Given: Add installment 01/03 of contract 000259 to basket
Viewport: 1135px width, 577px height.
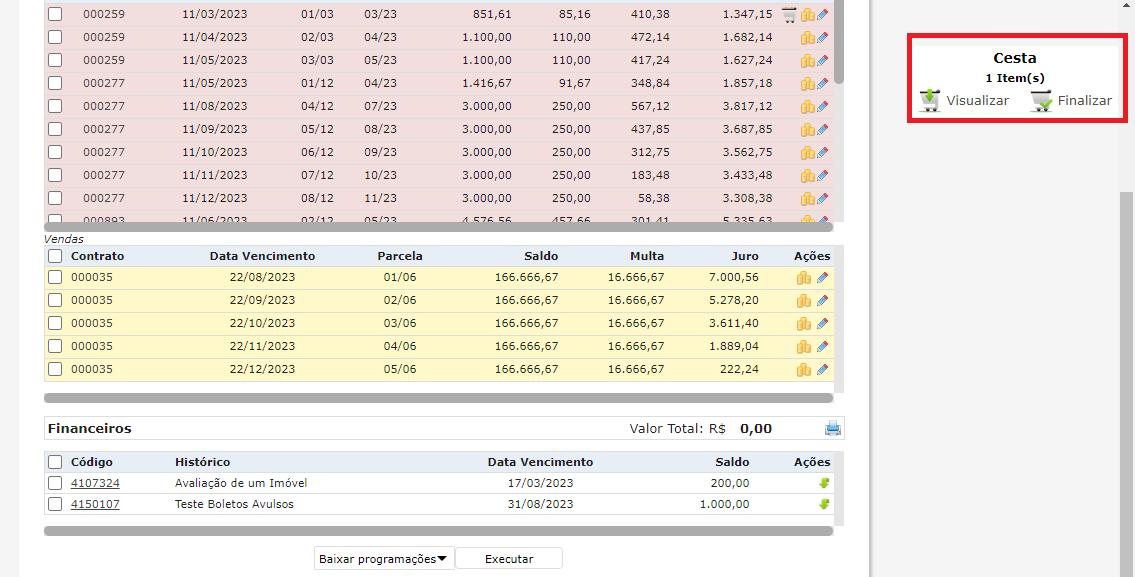Looking at the screenshot, I should (789, 14).
